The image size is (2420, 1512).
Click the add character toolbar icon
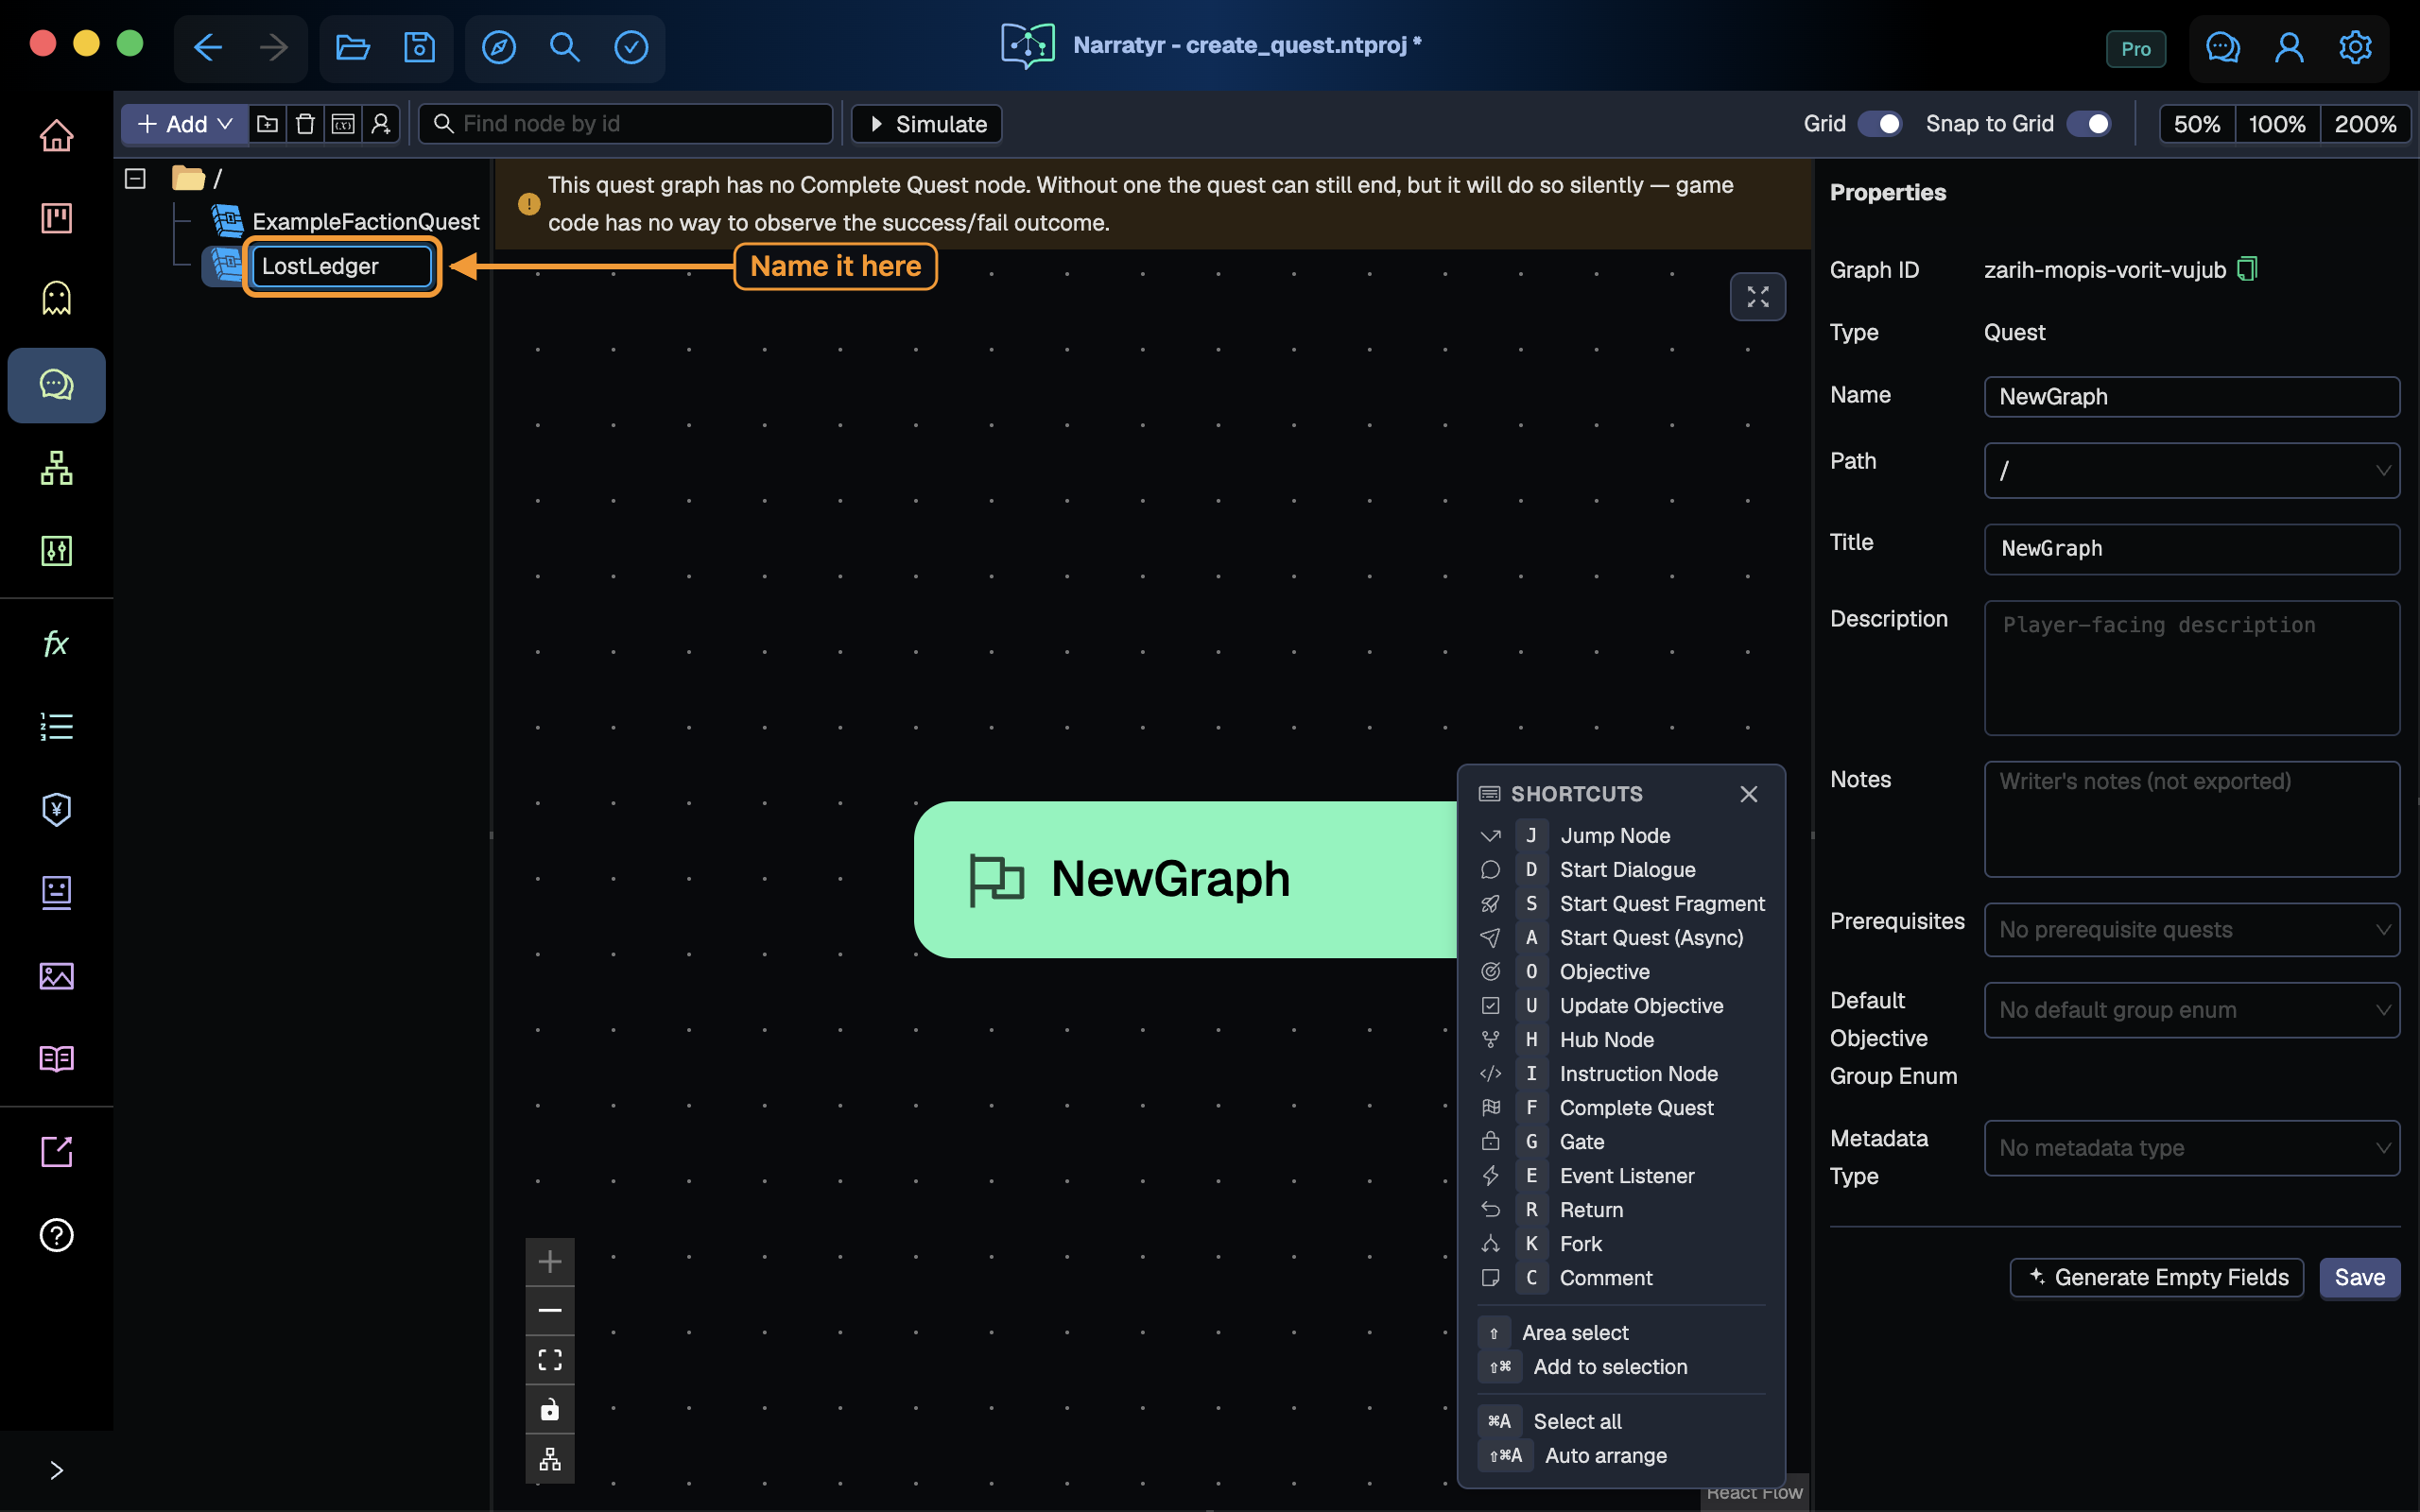tap(381, 124)
